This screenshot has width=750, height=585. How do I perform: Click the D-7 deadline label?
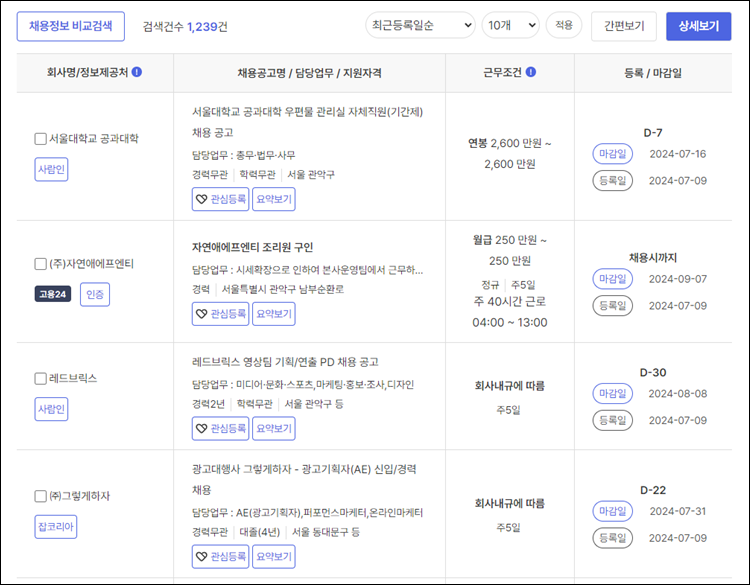click(x=653, y=132)
